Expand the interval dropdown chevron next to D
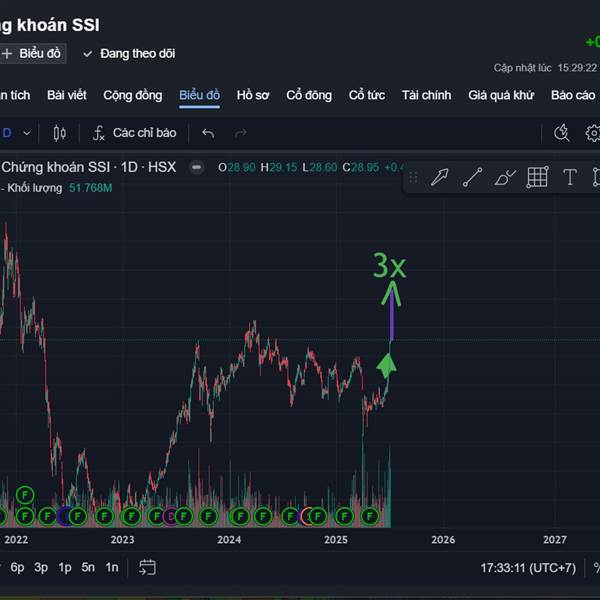 (27, 134)
